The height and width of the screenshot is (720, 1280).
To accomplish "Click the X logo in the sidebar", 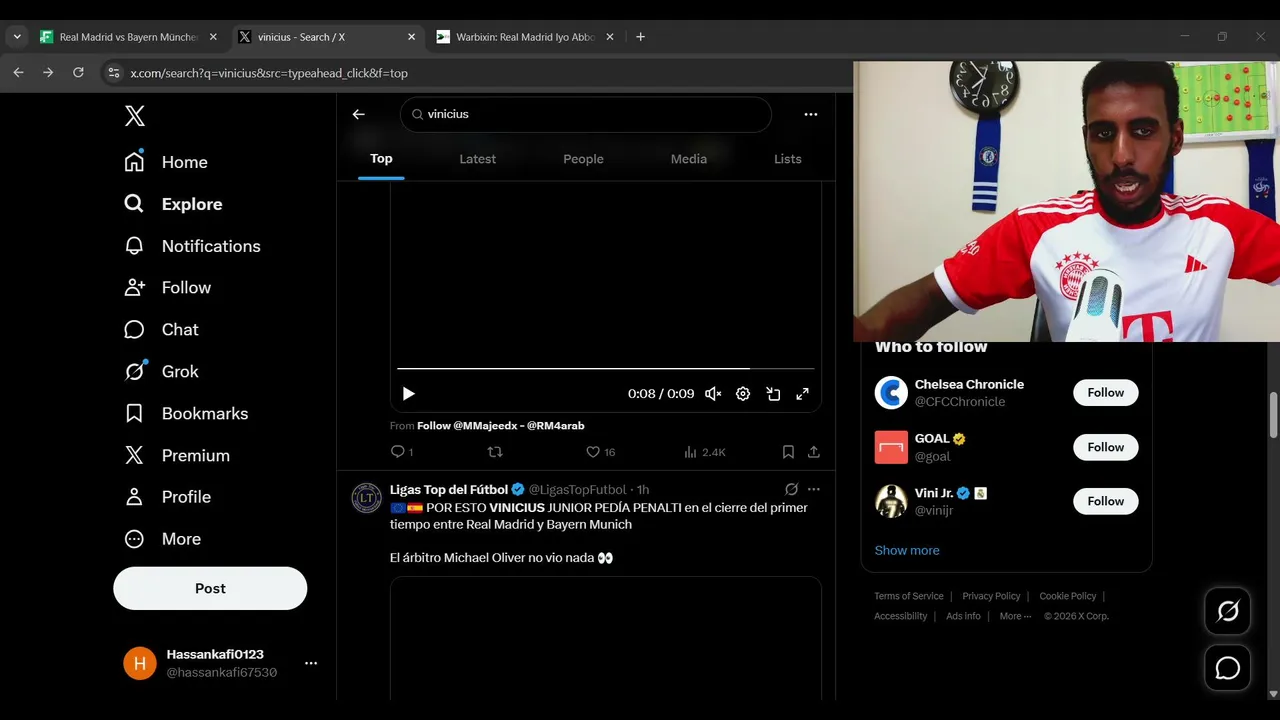I will tap(135, 116).
